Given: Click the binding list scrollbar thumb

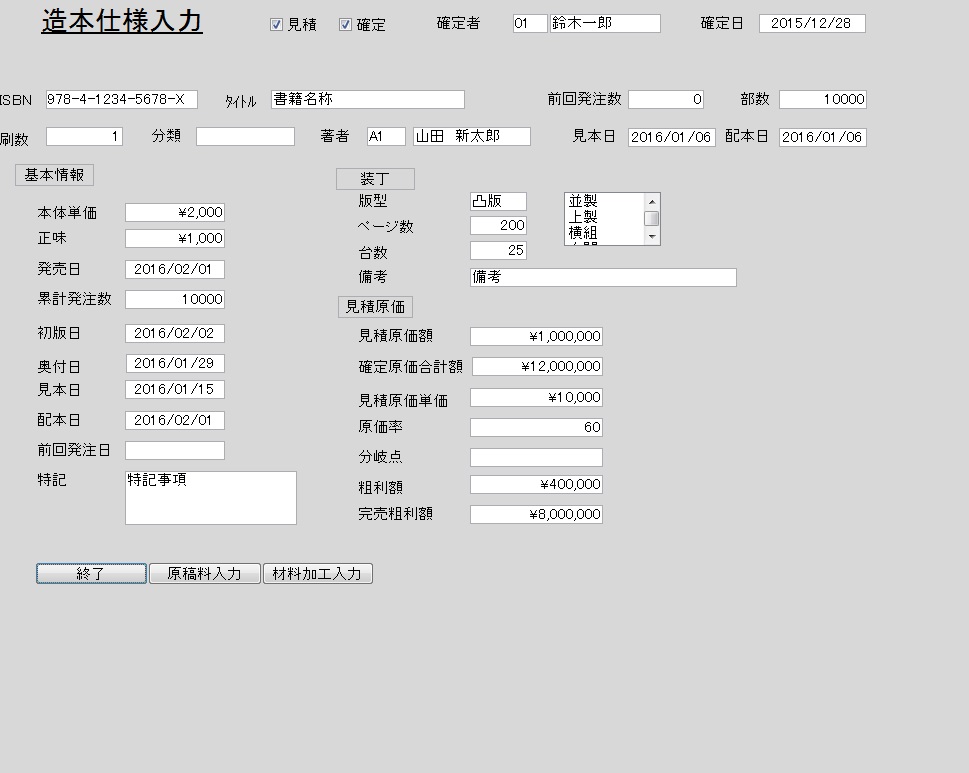Looking at the screenshot, I should [x=651, y=219].
